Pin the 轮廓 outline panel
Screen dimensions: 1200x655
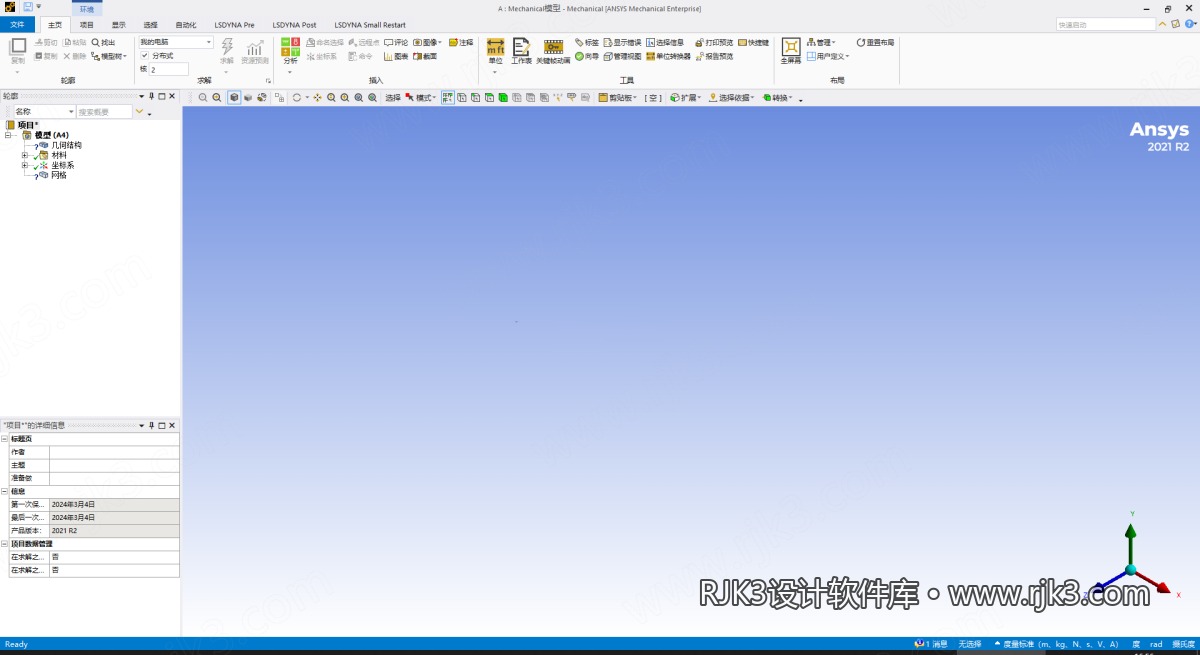tap(151, 96)
